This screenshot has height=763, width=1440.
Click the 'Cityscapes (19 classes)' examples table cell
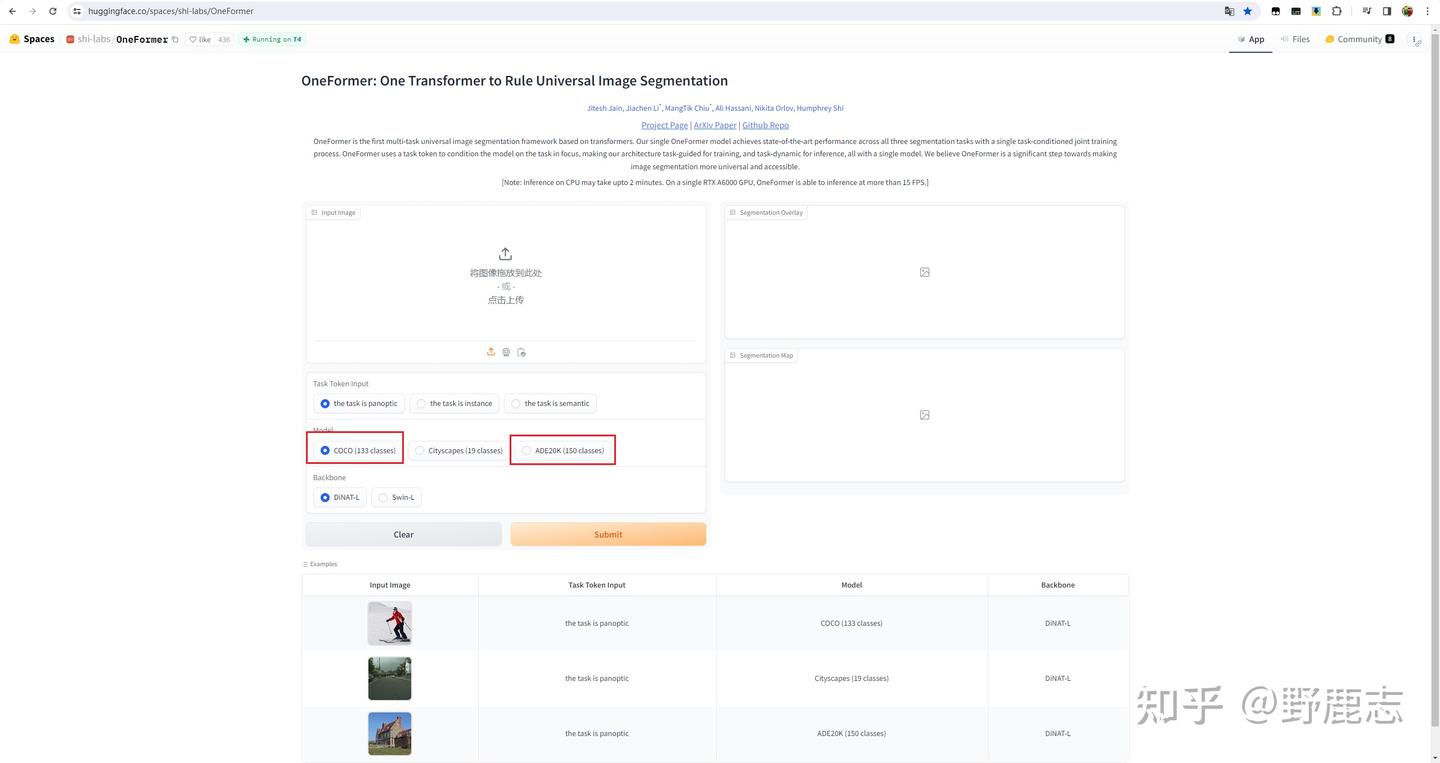click(x=851, y=678)
